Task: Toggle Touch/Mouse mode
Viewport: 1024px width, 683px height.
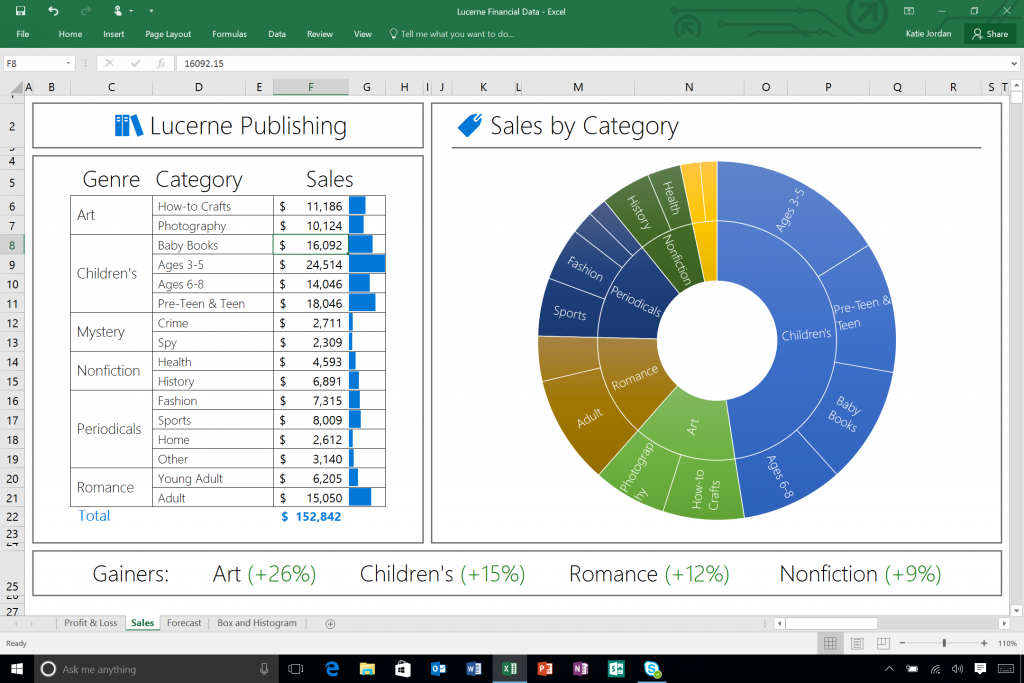Action: click(x=117, y=10)
